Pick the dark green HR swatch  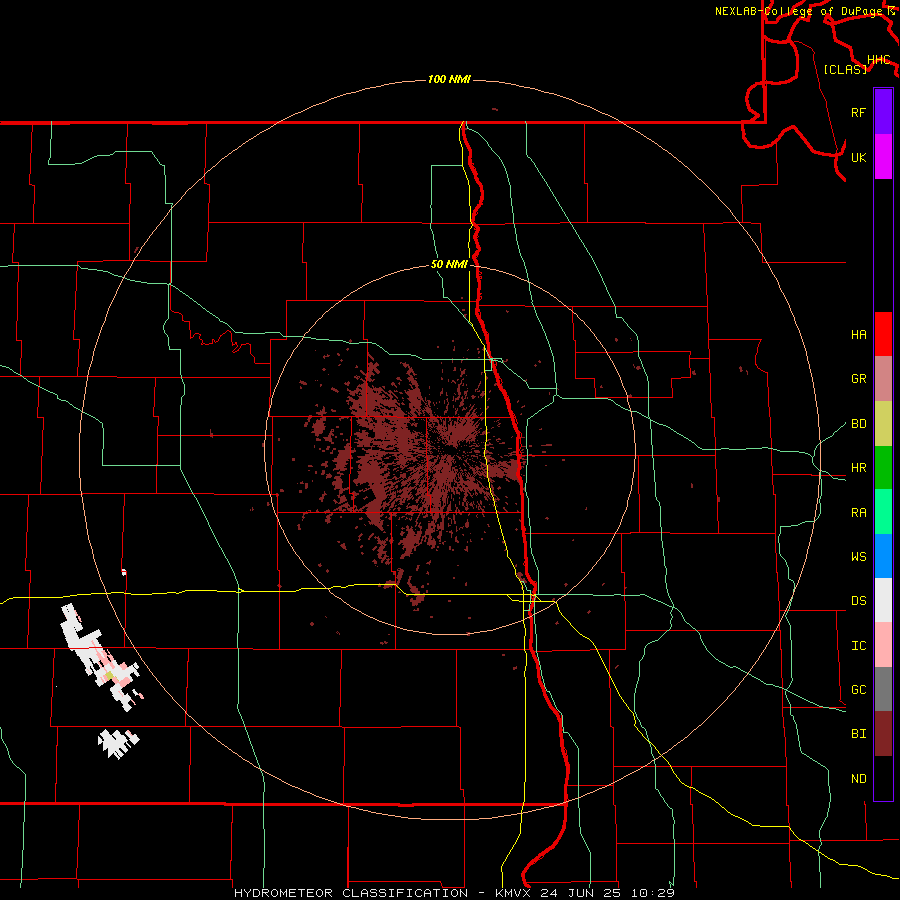click(883, 467)
